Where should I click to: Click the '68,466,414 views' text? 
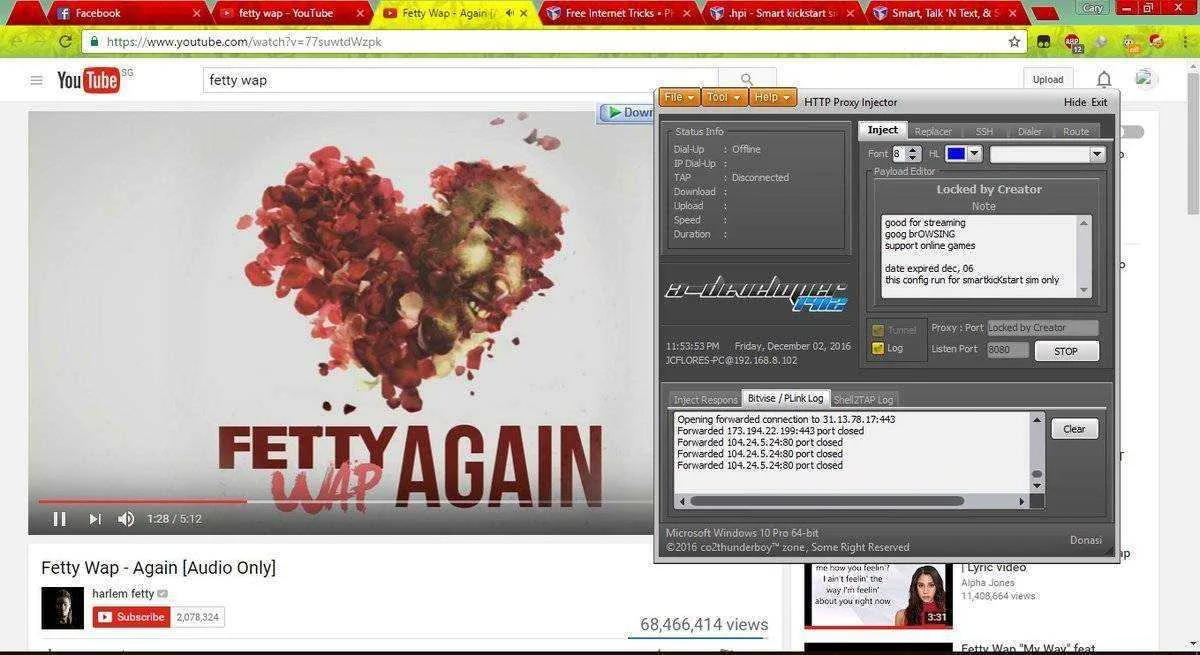(x=704, y=624)
